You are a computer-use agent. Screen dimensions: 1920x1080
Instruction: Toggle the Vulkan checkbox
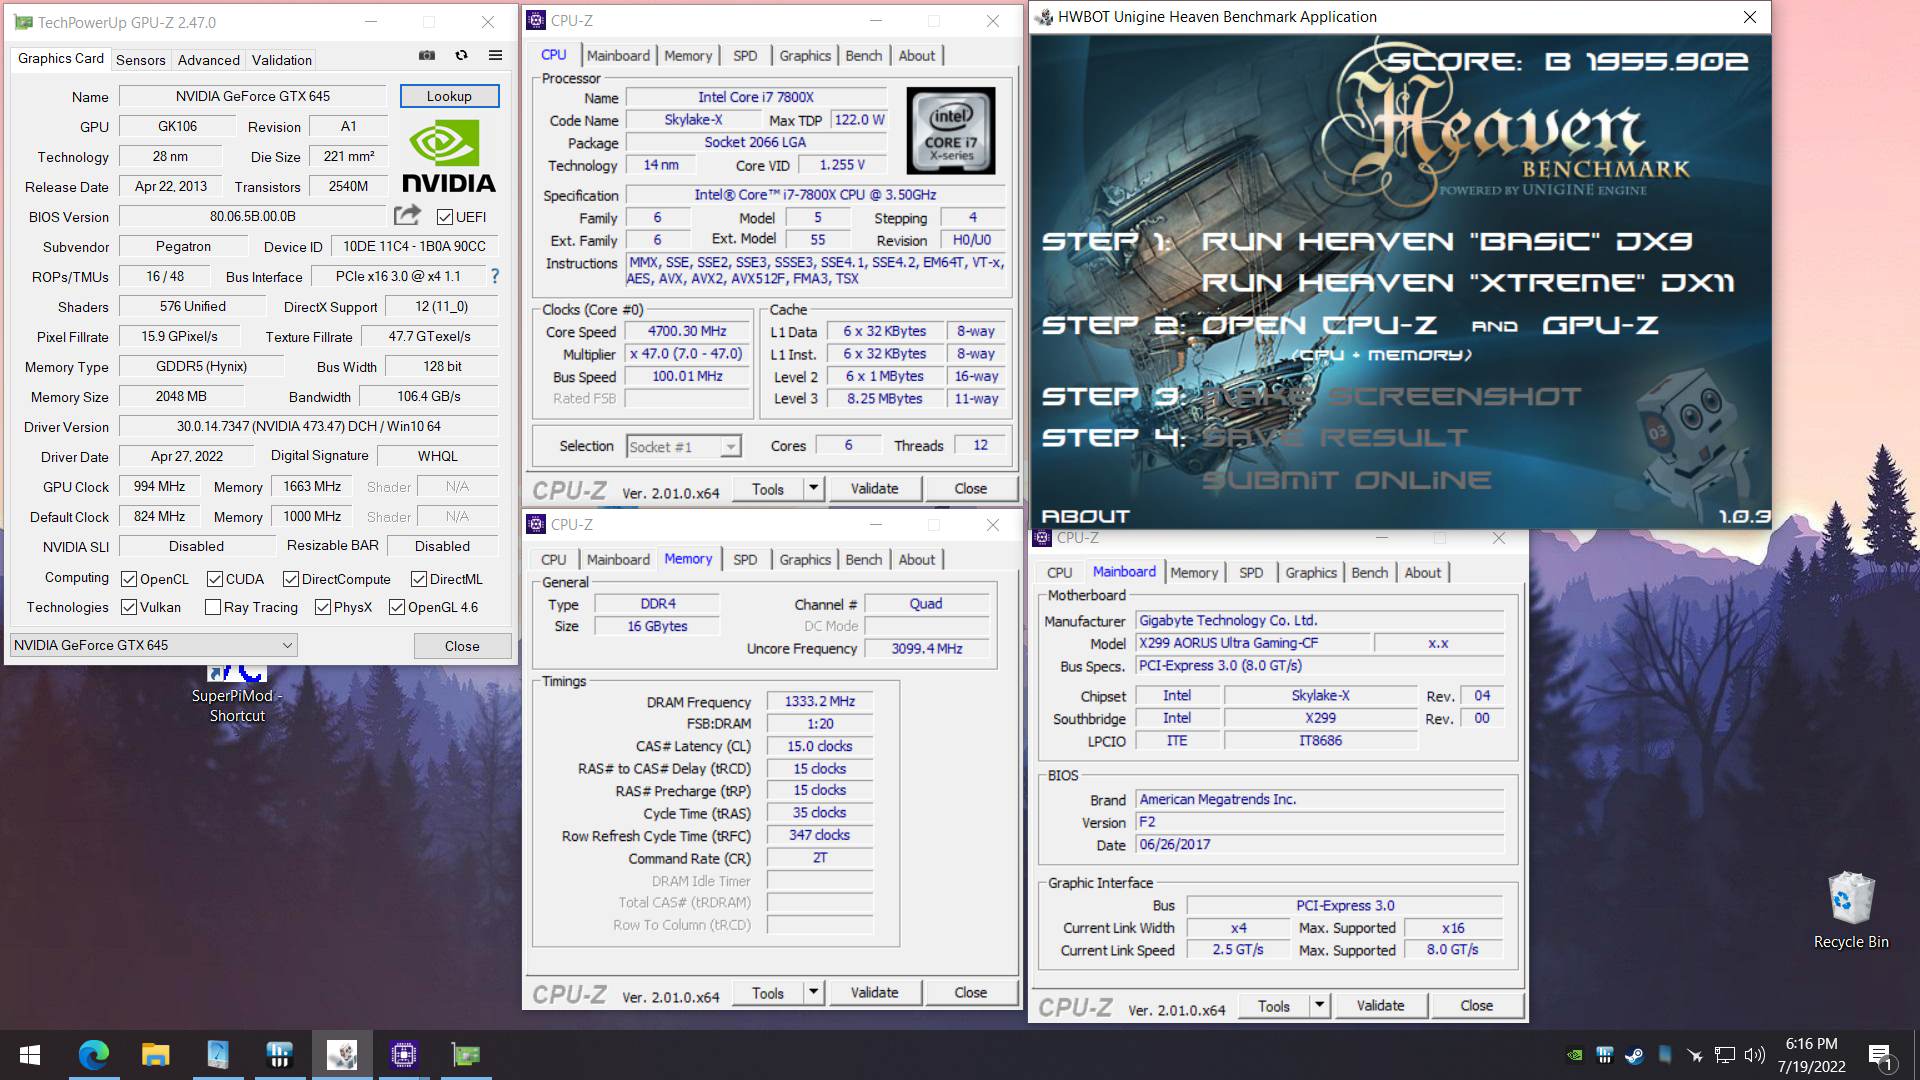coord(129,607)
